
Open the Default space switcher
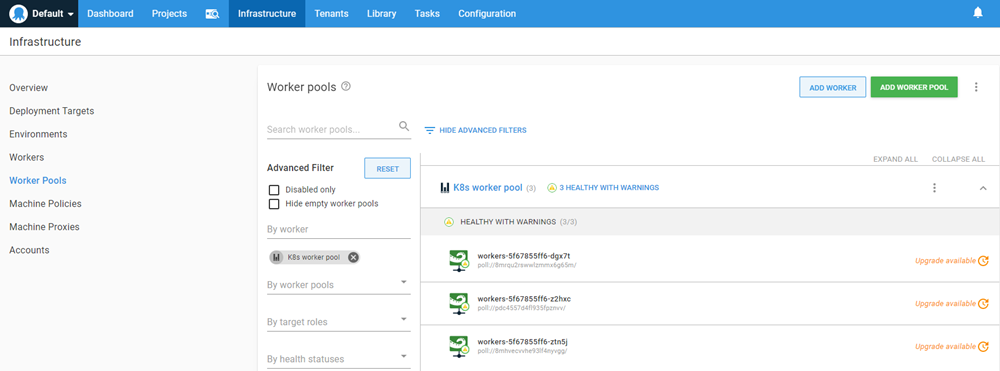(41, 13)
